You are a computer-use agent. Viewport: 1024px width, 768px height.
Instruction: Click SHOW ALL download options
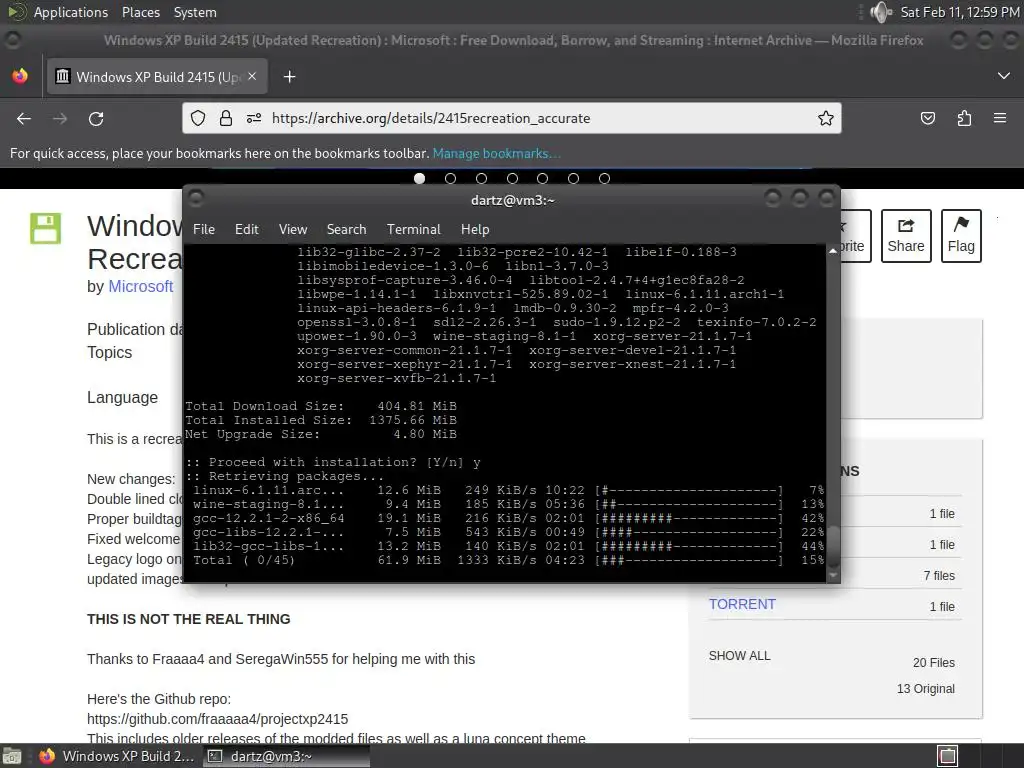(739, 656)
